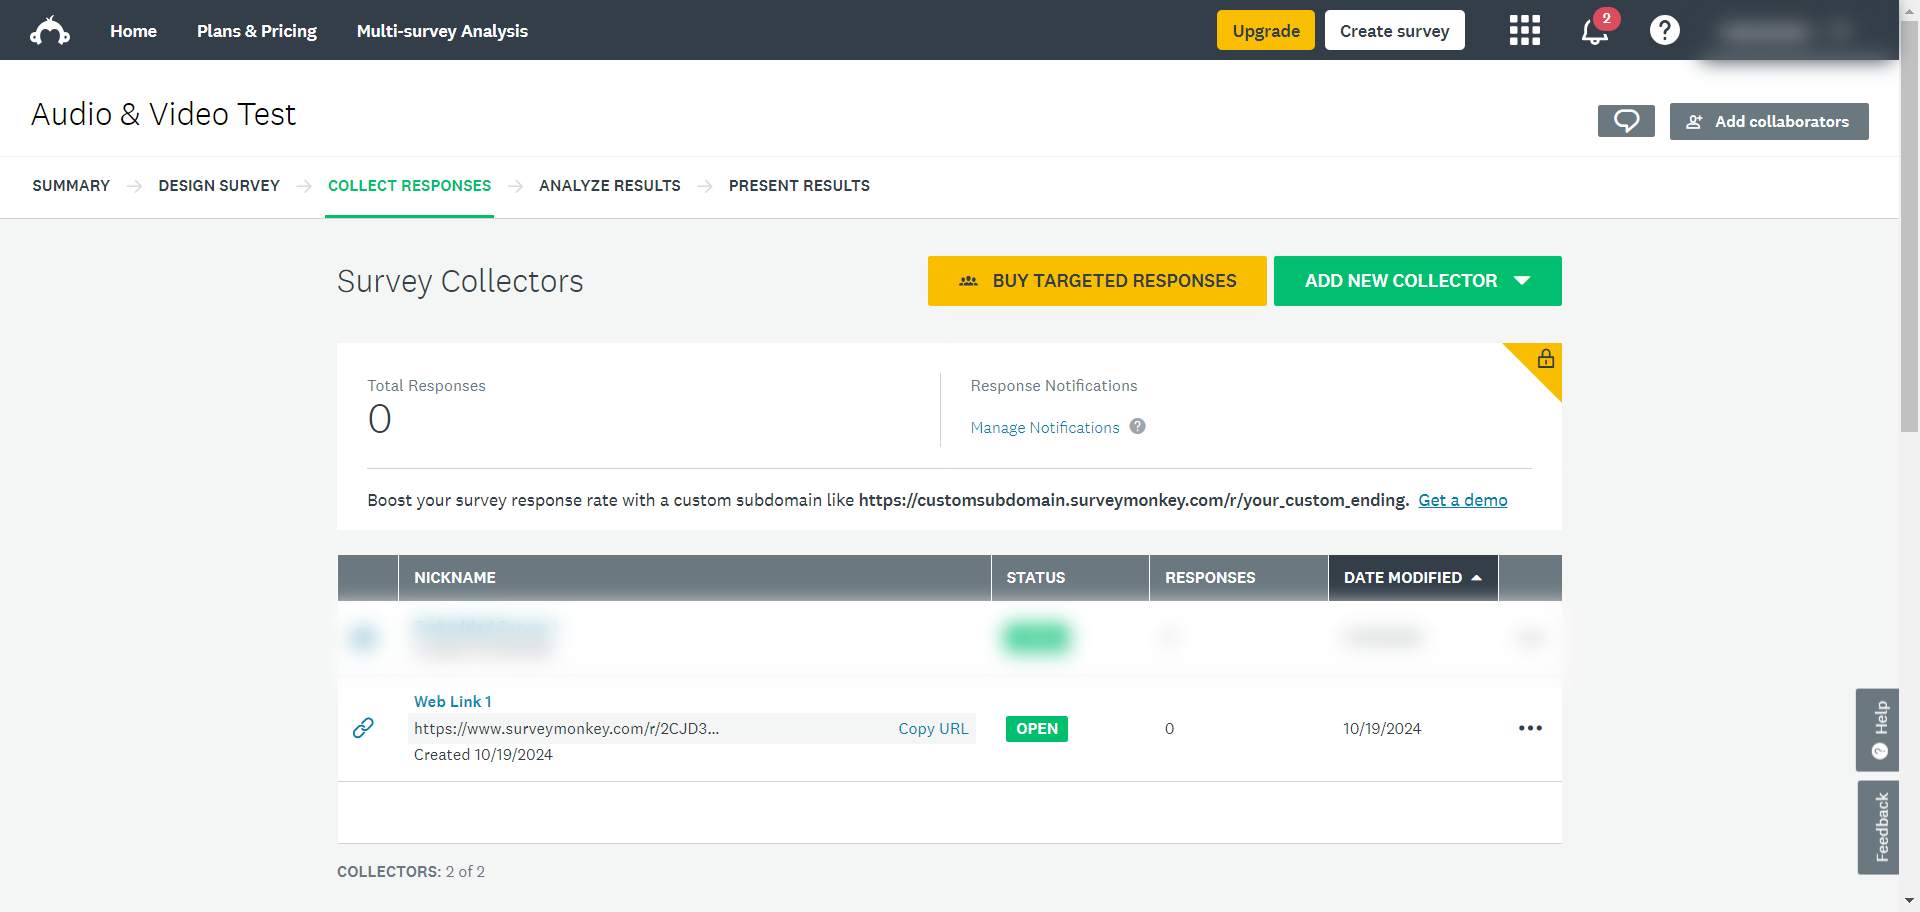This screenshot has width=1920, height=912.
Task: Click the SurveyMonkey logo icon
Action: (50, 31)
